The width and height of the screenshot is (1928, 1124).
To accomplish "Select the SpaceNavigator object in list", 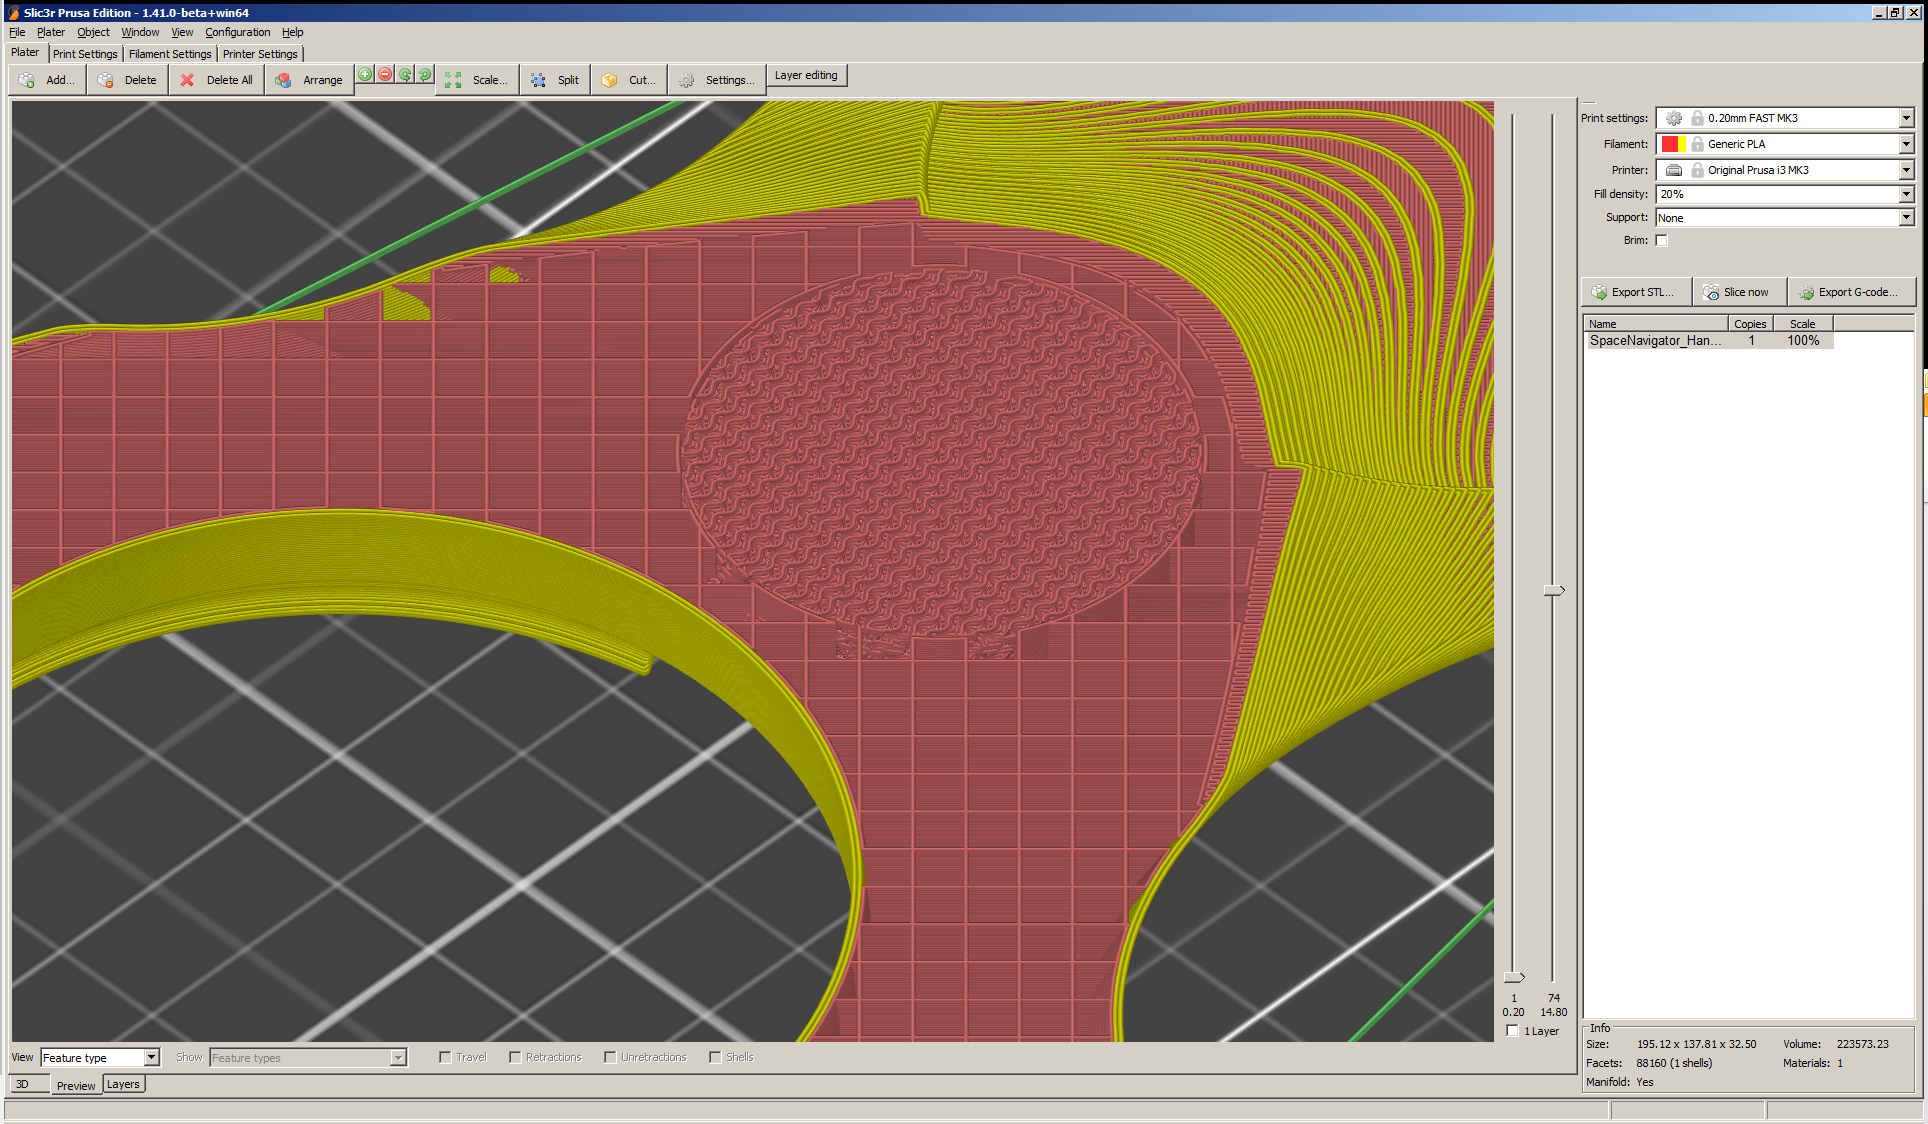I will [x=1655, y=341].
